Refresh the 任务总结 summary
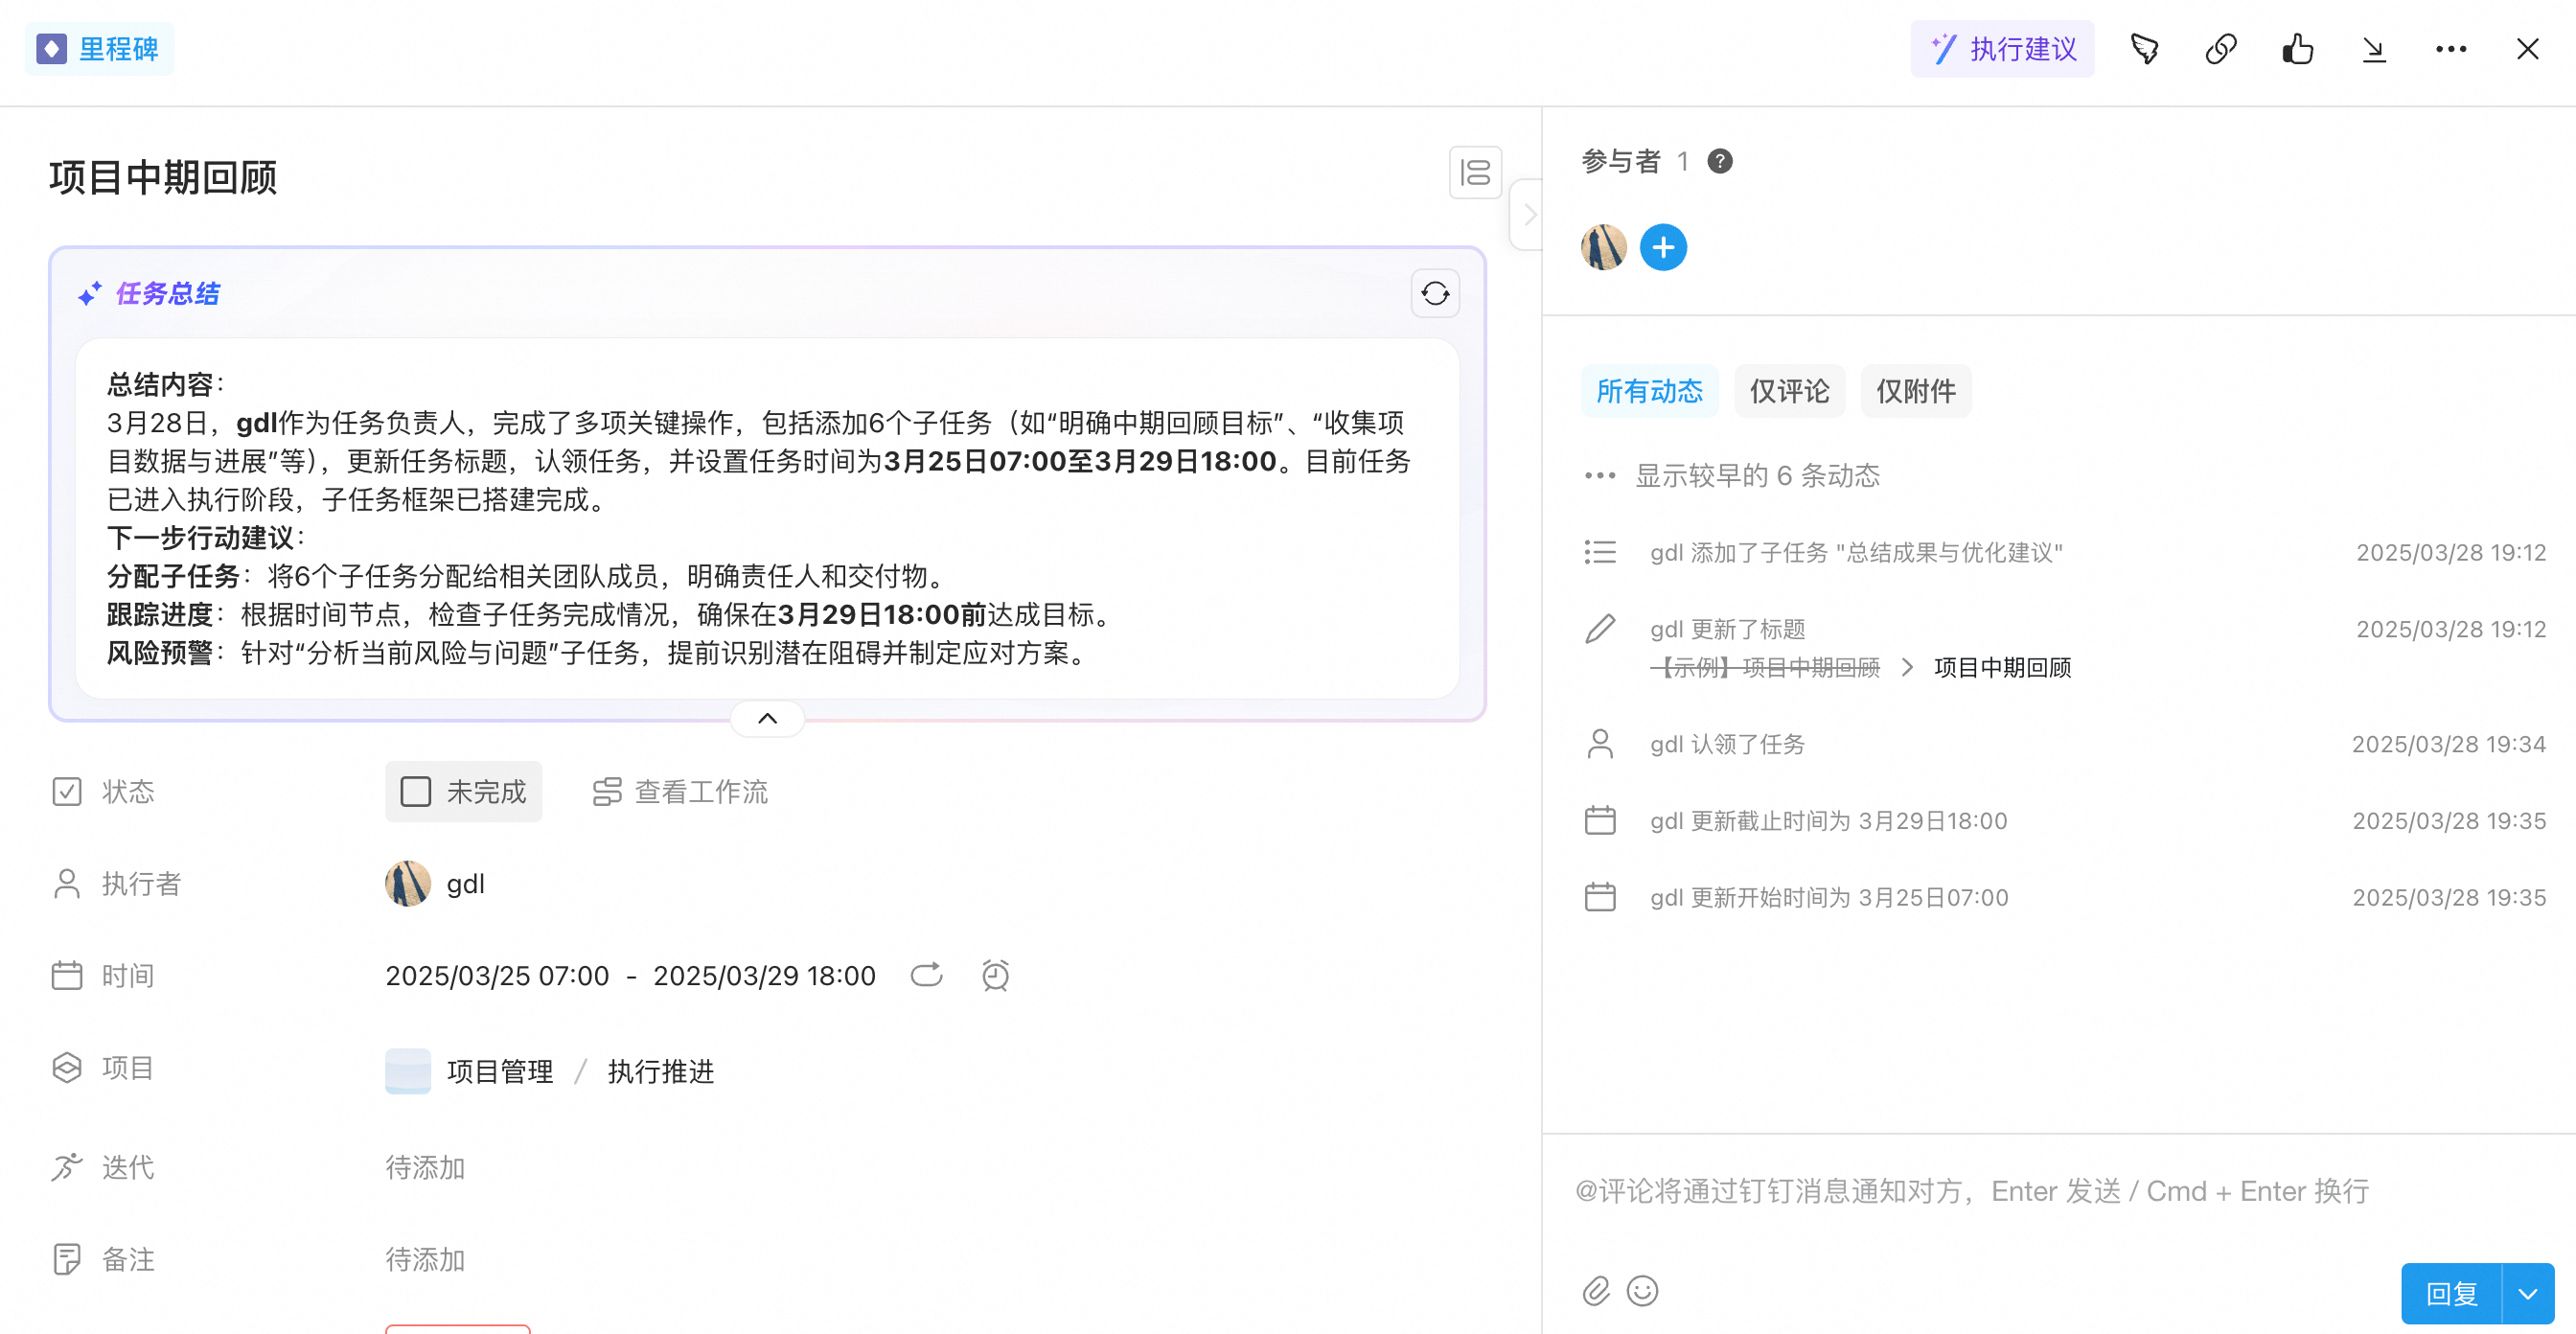 (1435, 293)
